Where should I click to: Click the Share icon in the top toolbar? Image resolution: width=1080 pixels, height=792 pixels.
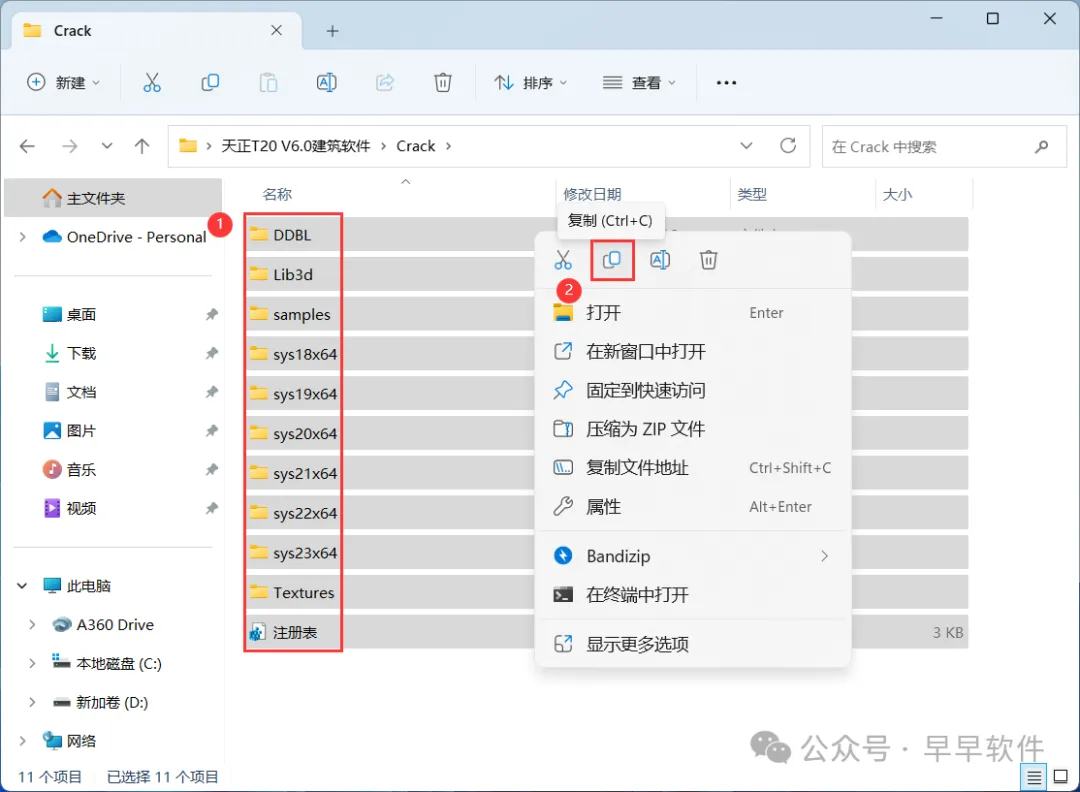tap(385, 83)
